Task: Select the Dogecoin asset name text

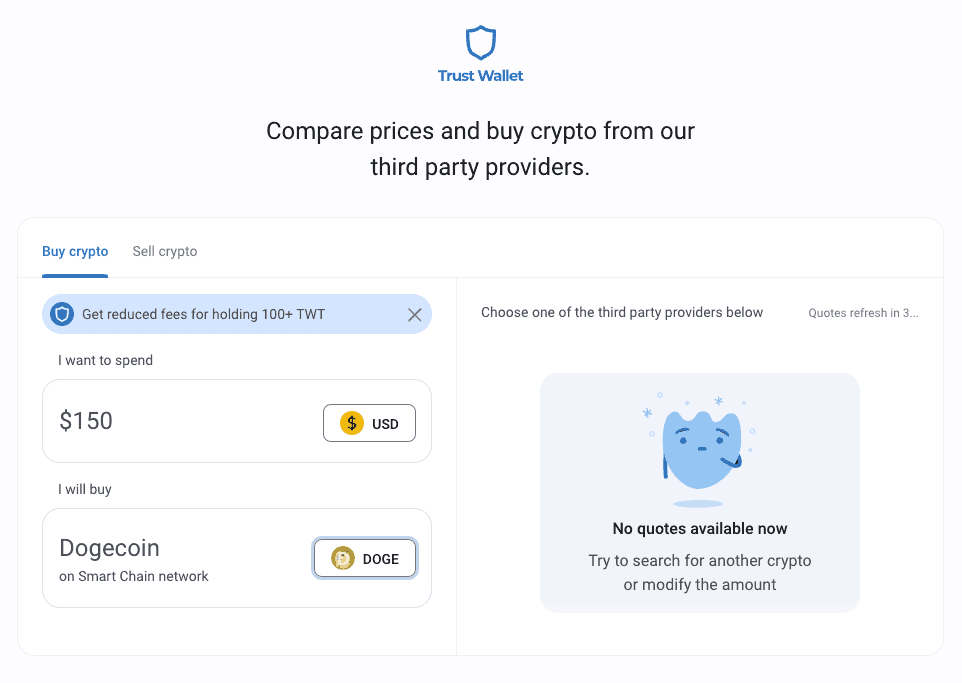Action: click(x=109, y=548)
